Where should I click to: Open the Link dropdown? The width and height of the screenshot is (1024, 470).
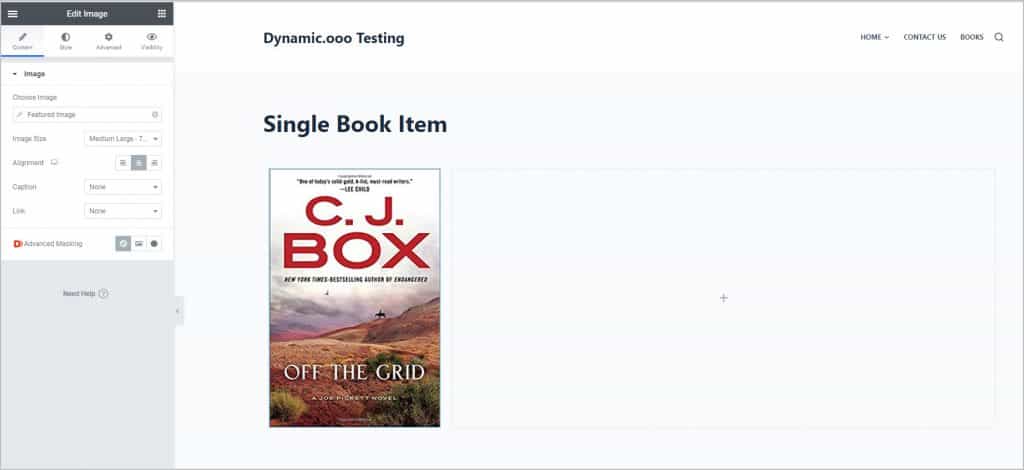(x=123, y=211)
